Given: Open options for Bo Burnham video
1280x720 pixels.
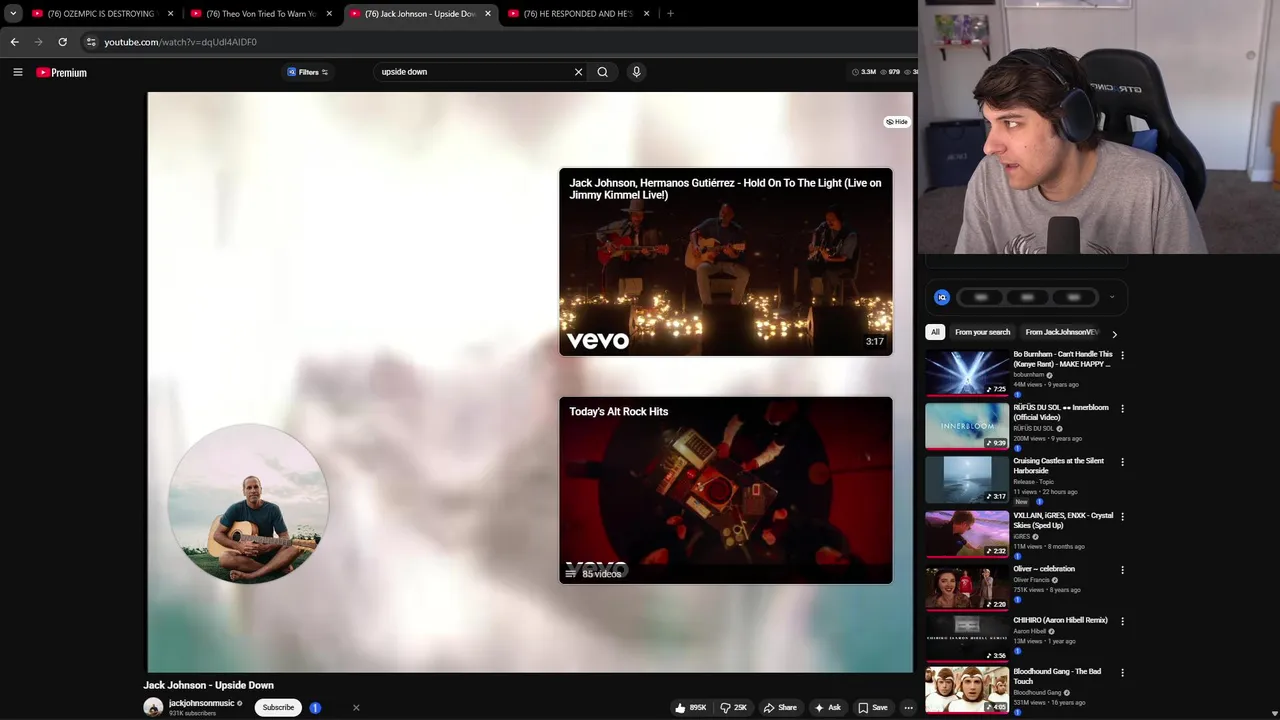Looking at the screenshot, I should [x=1122, y=355].
